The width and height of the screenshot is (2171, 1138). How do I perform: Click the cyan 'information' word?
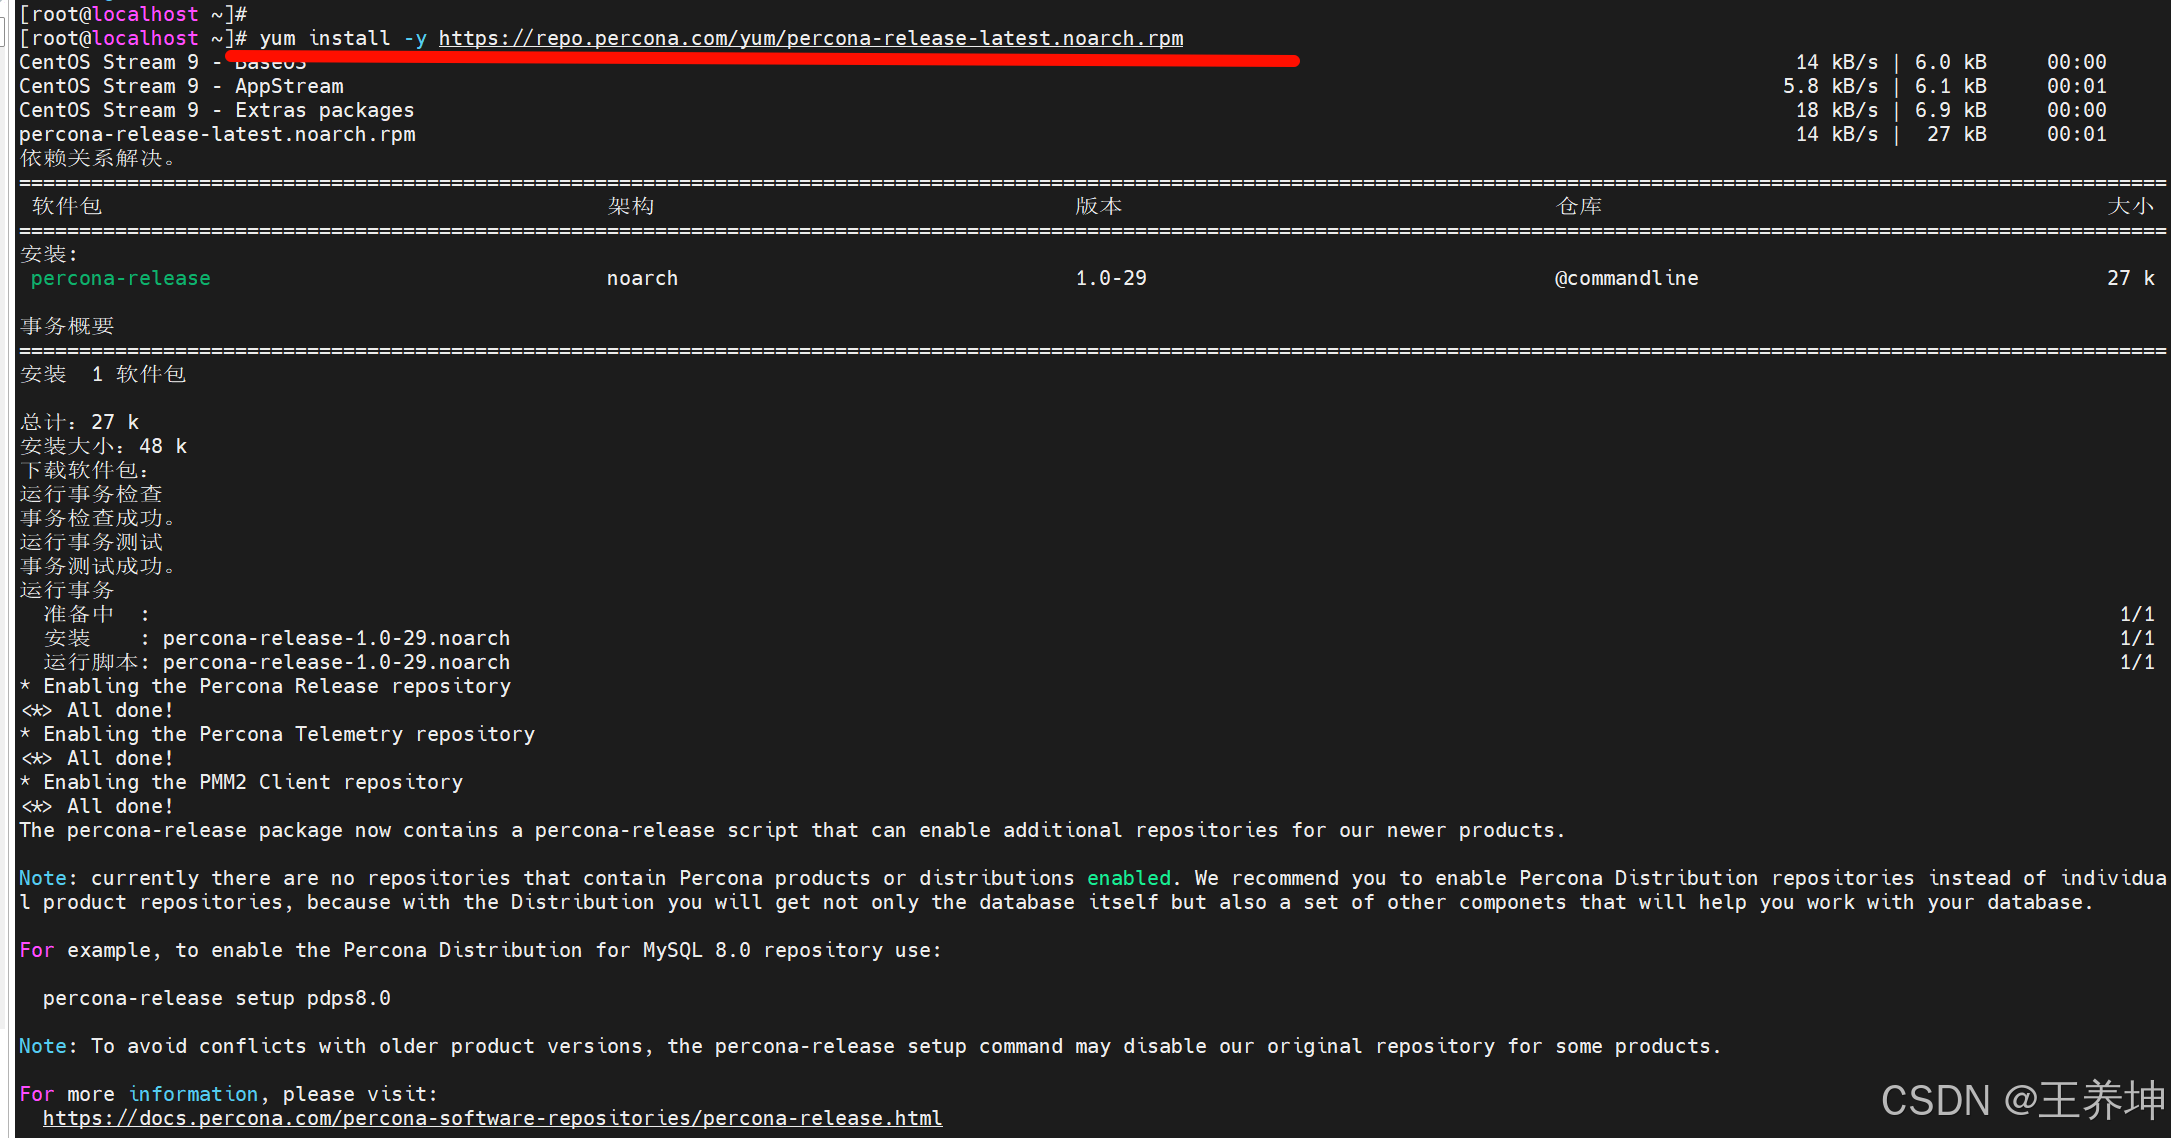point(193,1094)
